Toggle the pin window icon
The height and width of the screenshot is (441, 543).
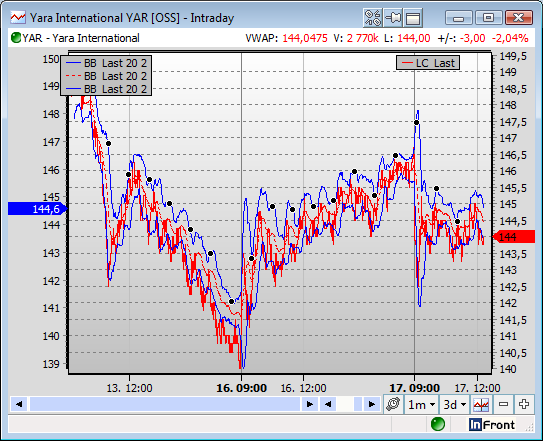[393, 18]
